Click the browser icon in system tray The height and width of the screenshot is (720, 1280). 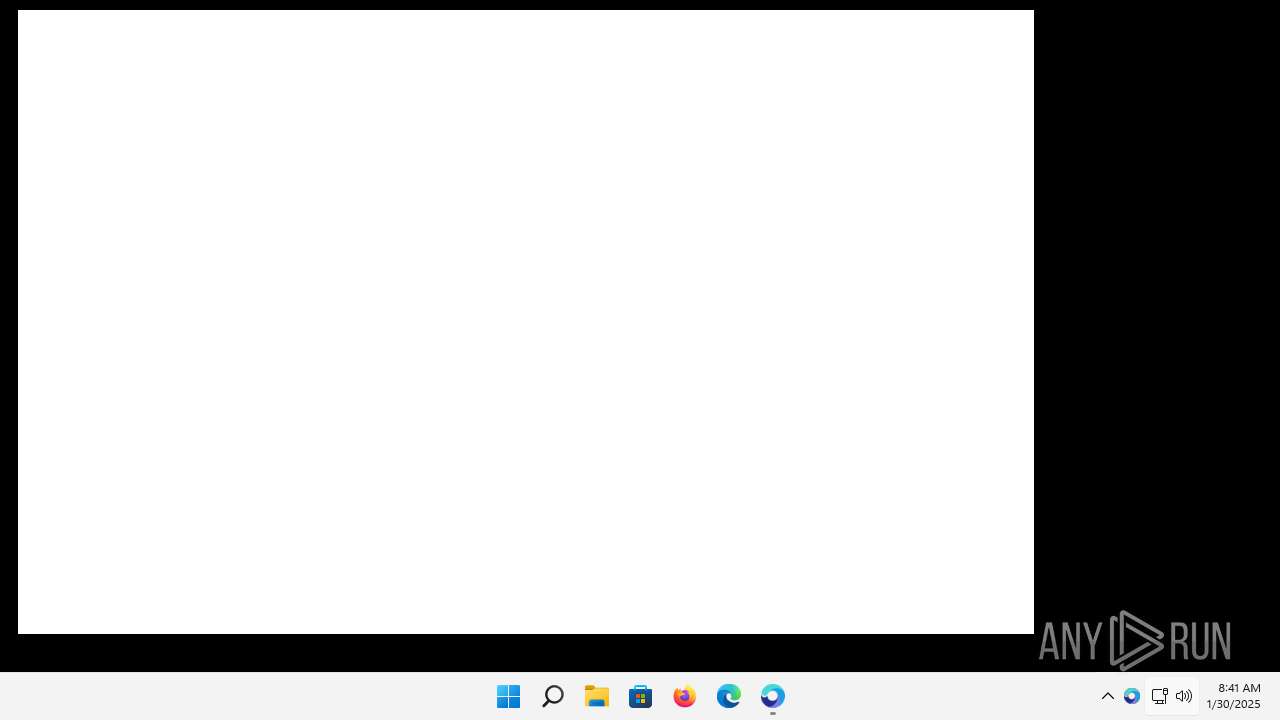(x=1132, y=696)
